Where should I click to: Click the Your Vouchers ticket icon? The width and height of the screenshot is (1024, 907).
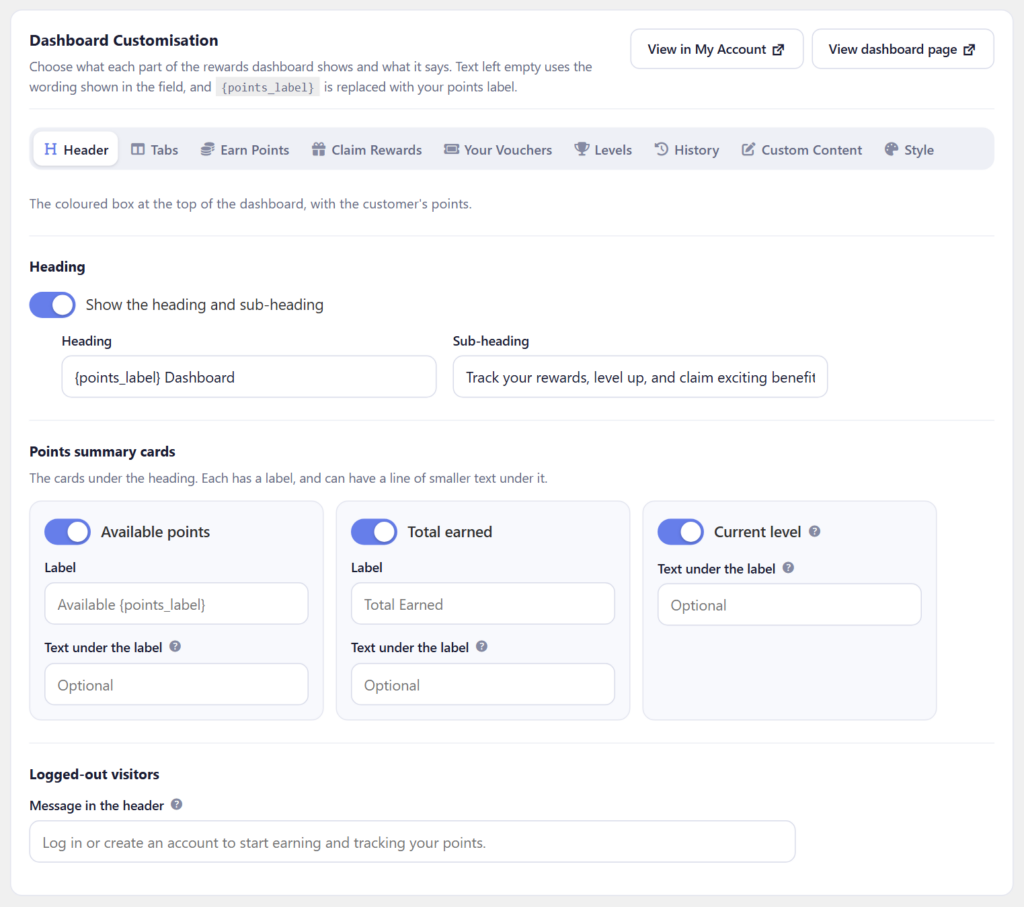click(x=451, y=150)
